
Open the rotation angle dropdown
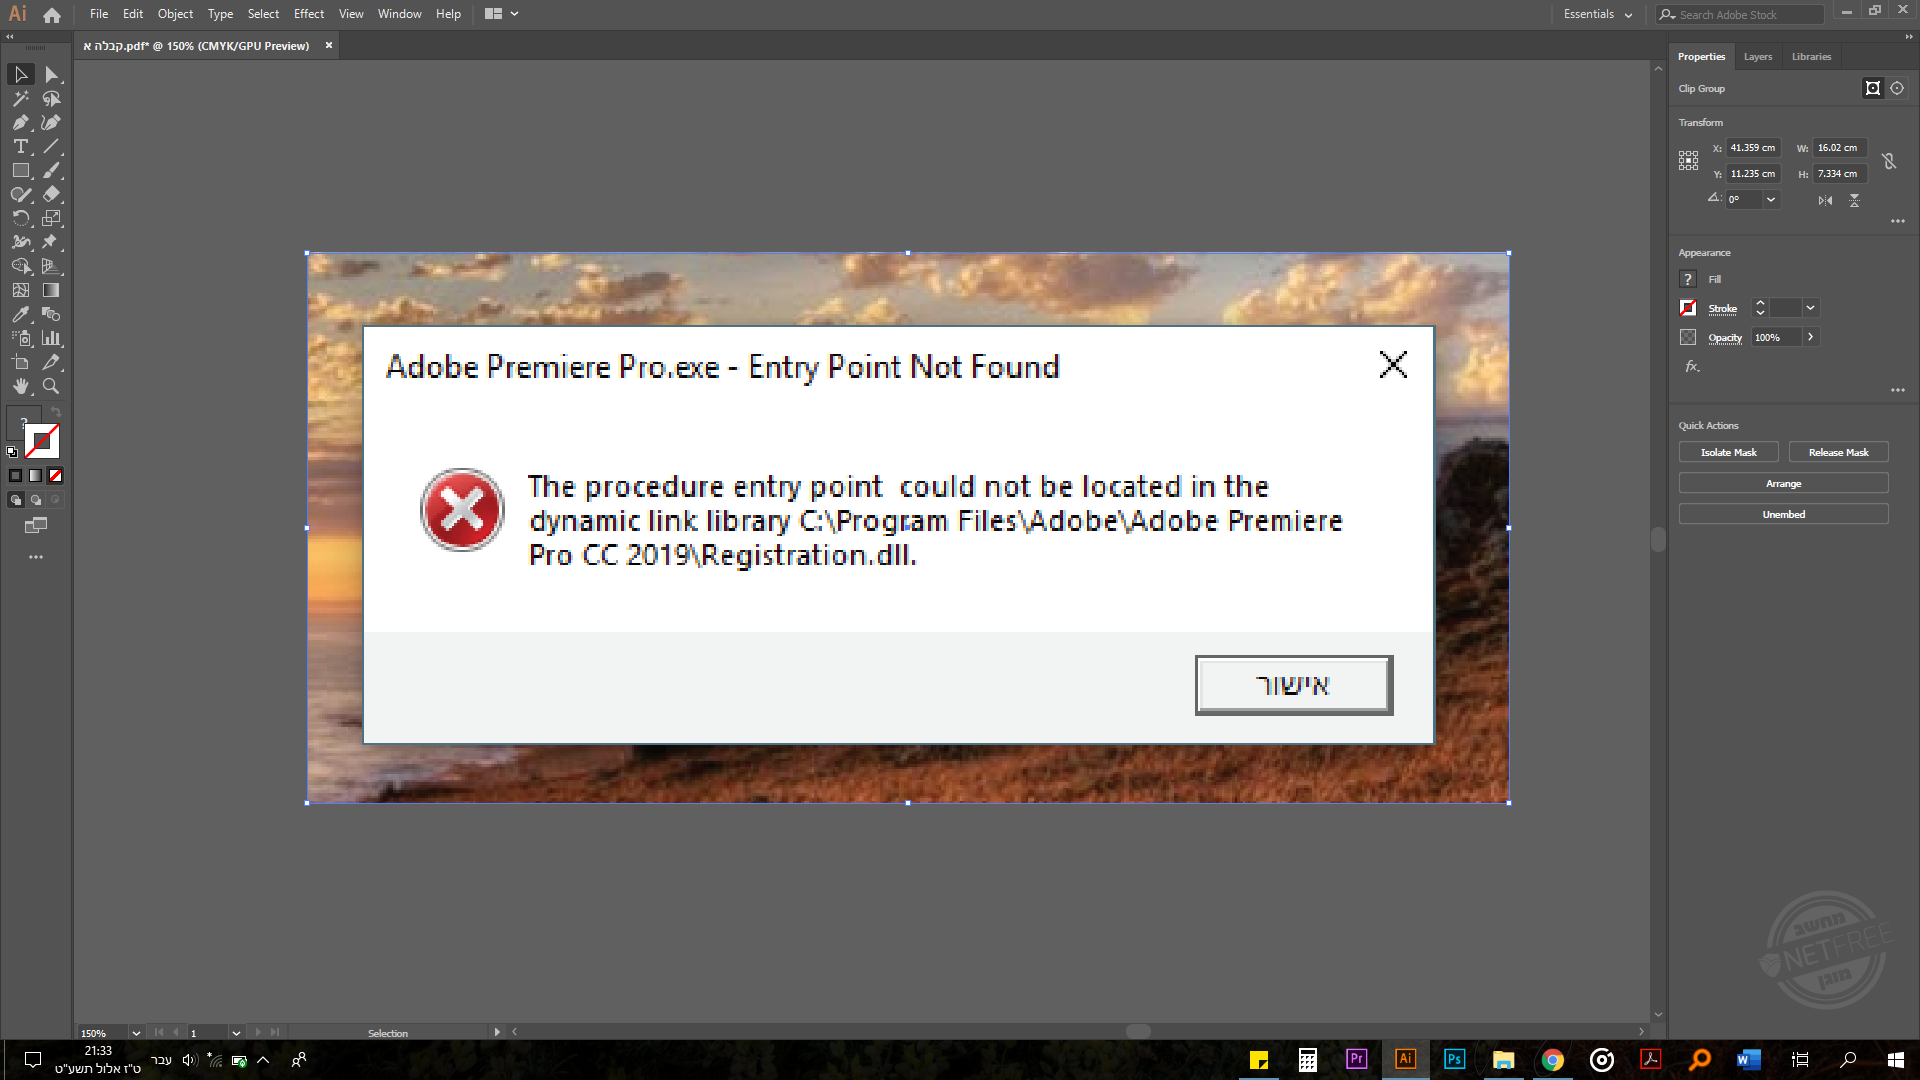coord(1771,200)
